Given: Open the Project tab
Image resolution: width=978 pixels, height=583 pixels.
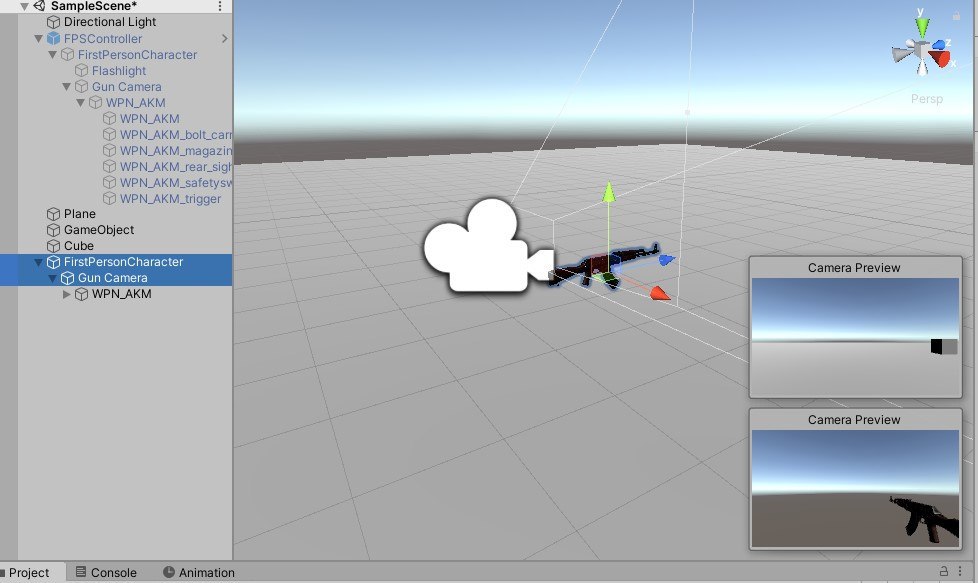Looking at the screenshot, I should point(29,572).
